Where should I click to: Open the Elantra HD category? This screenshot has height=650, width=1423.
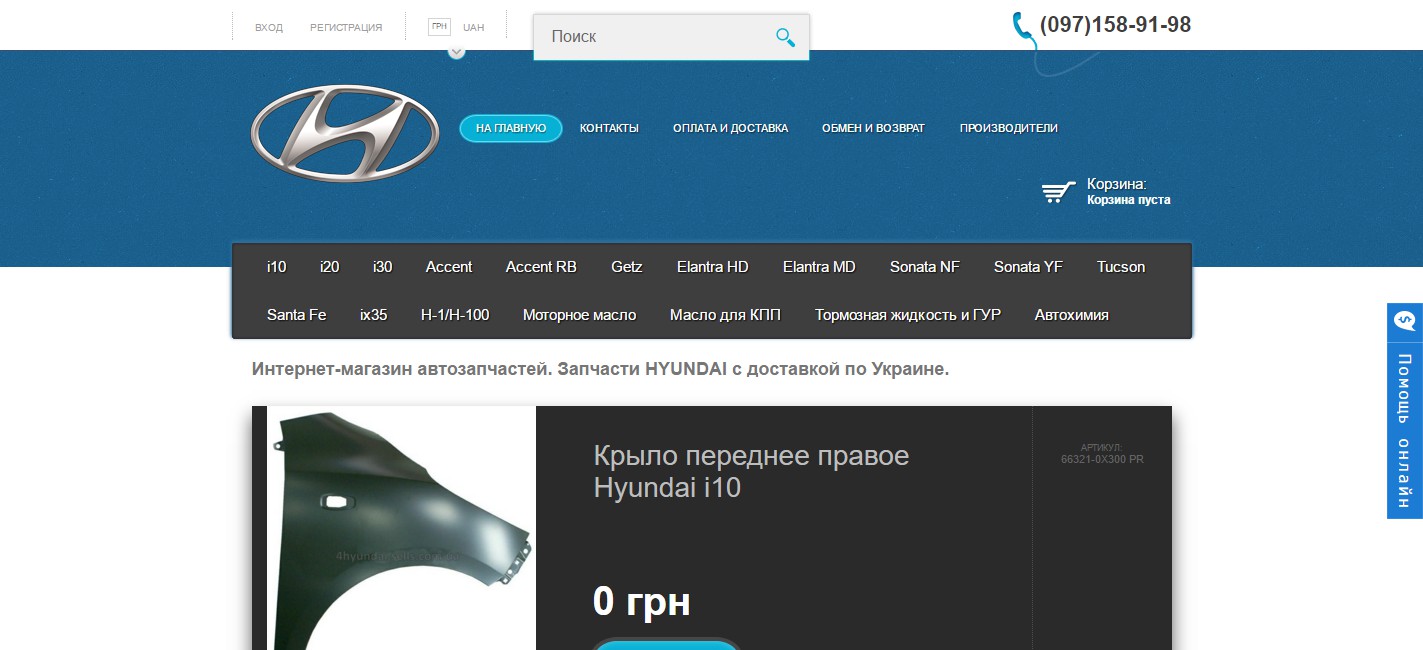(x=713, y=267)
